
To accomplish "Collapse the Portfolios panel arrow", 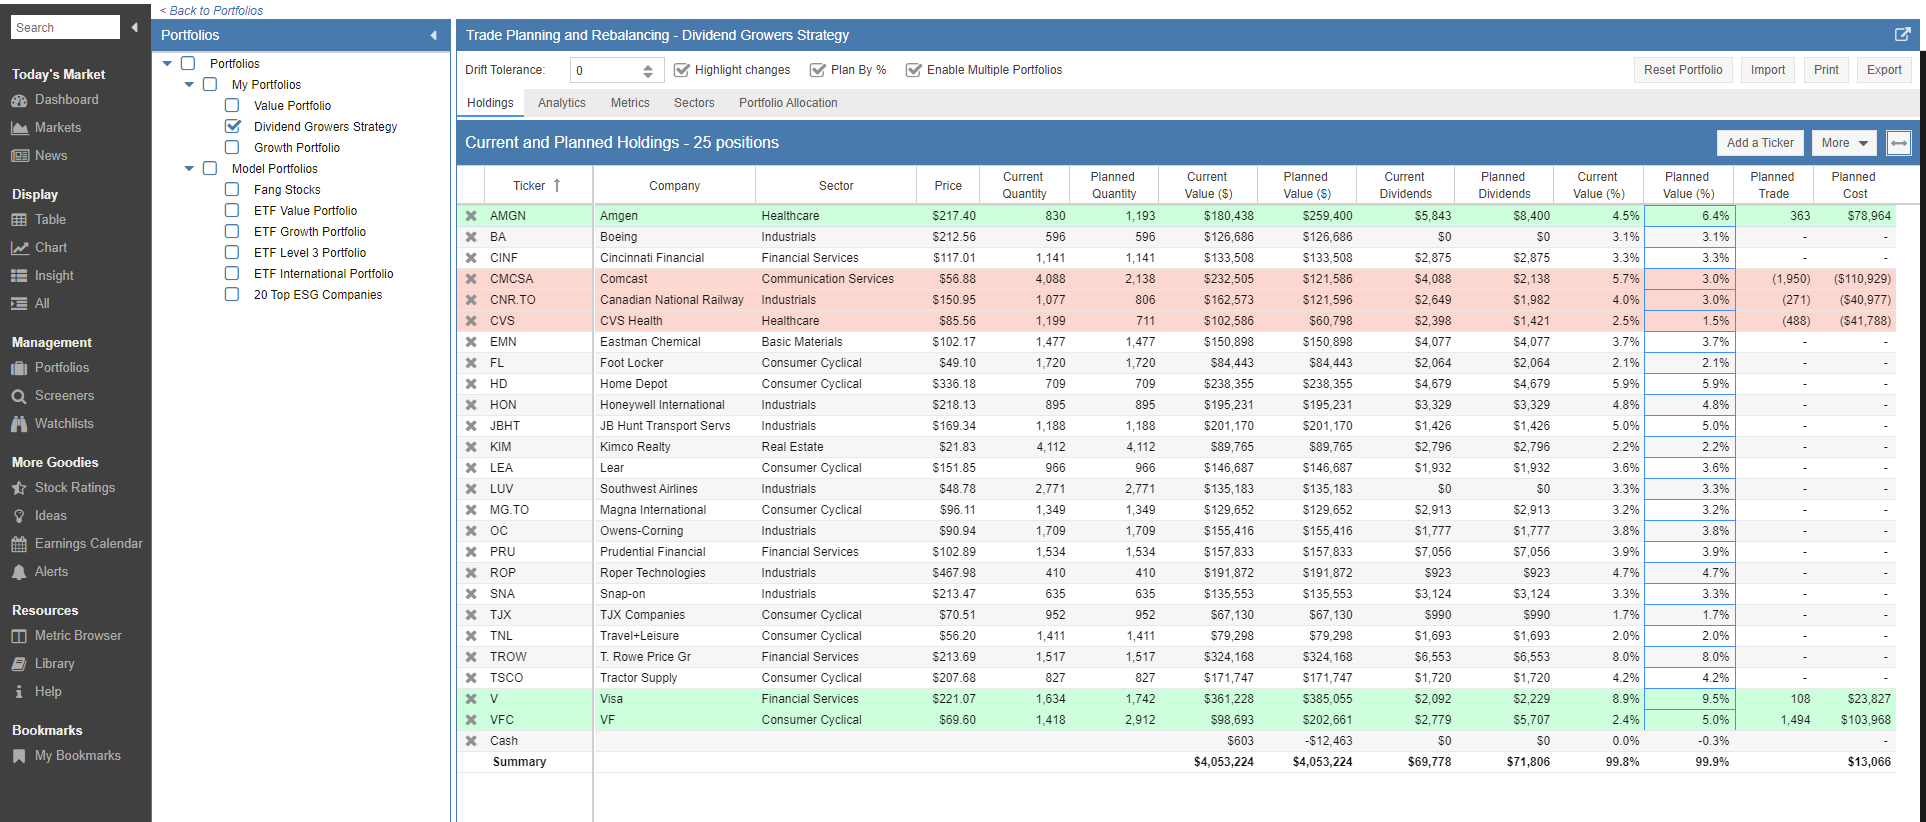I will click(x=433, y=35).
